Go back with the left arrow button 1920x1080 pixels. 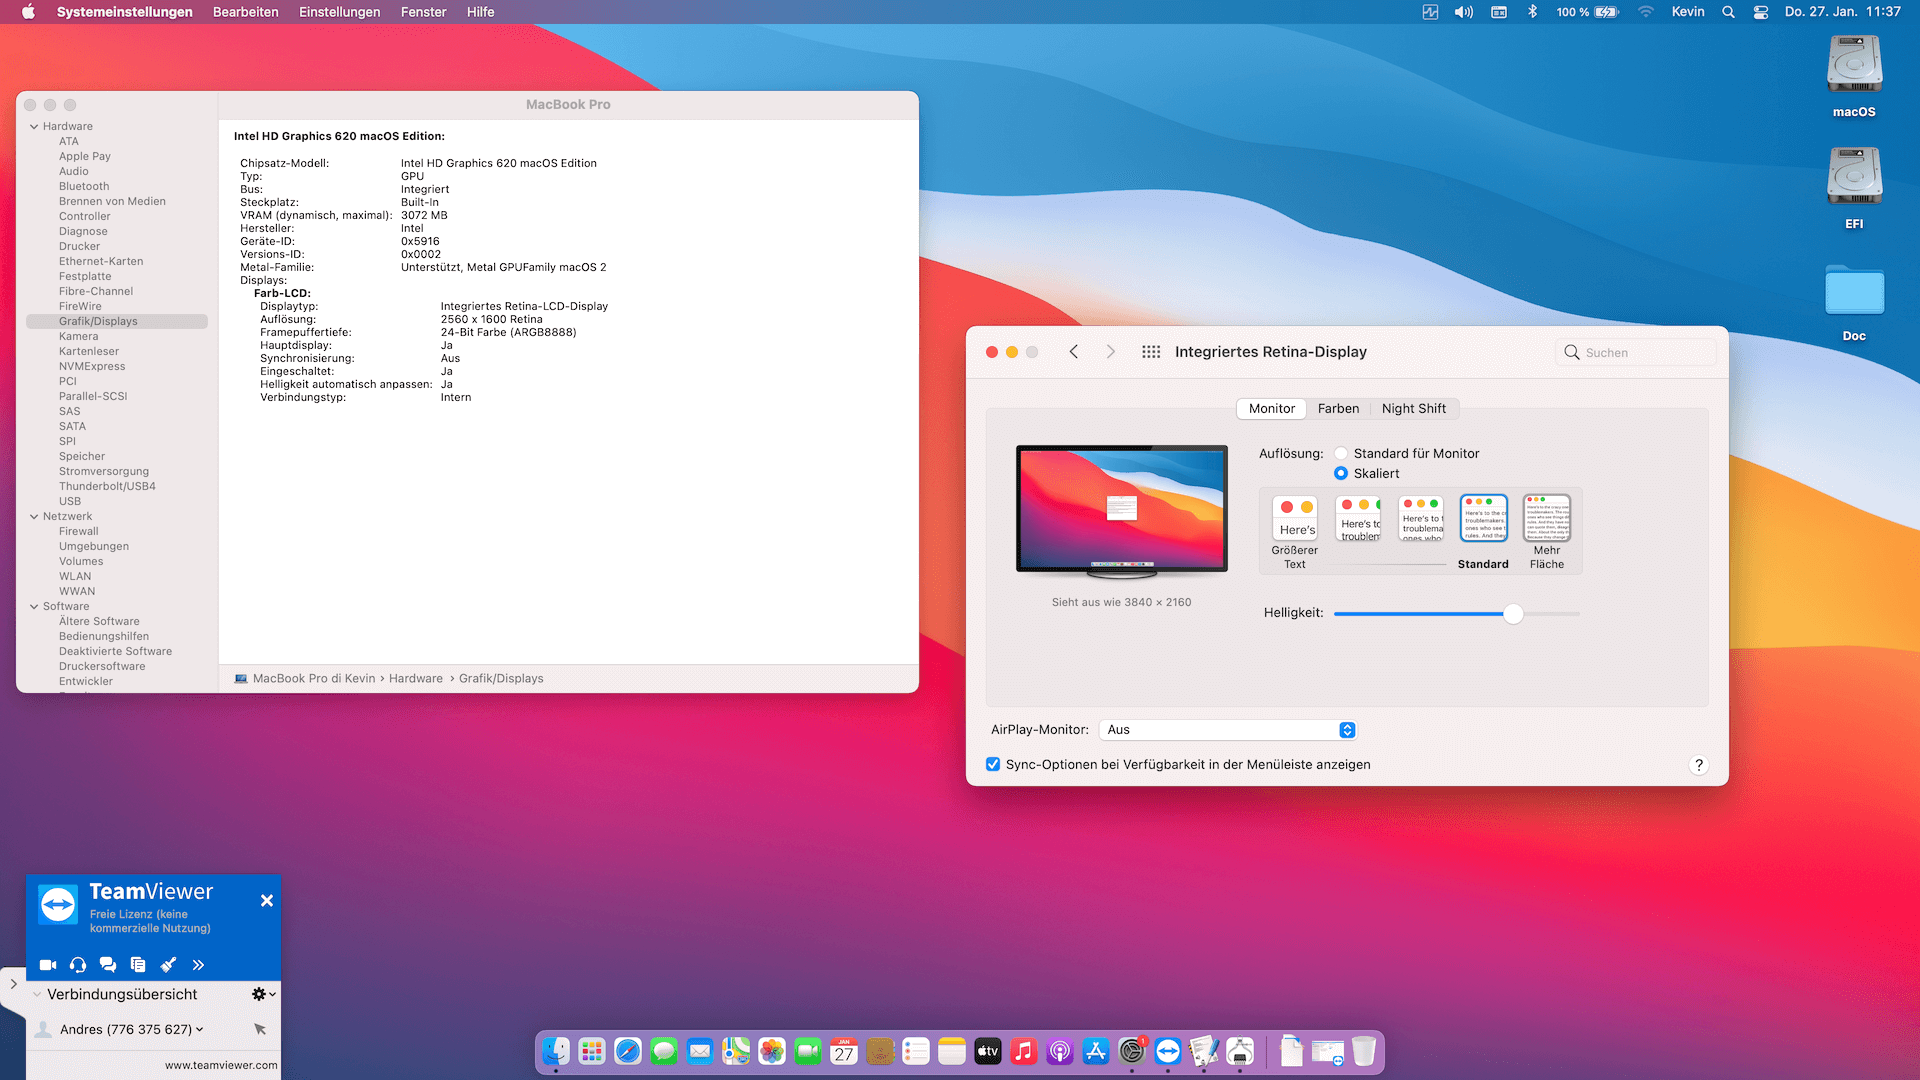coord(1074,352)
